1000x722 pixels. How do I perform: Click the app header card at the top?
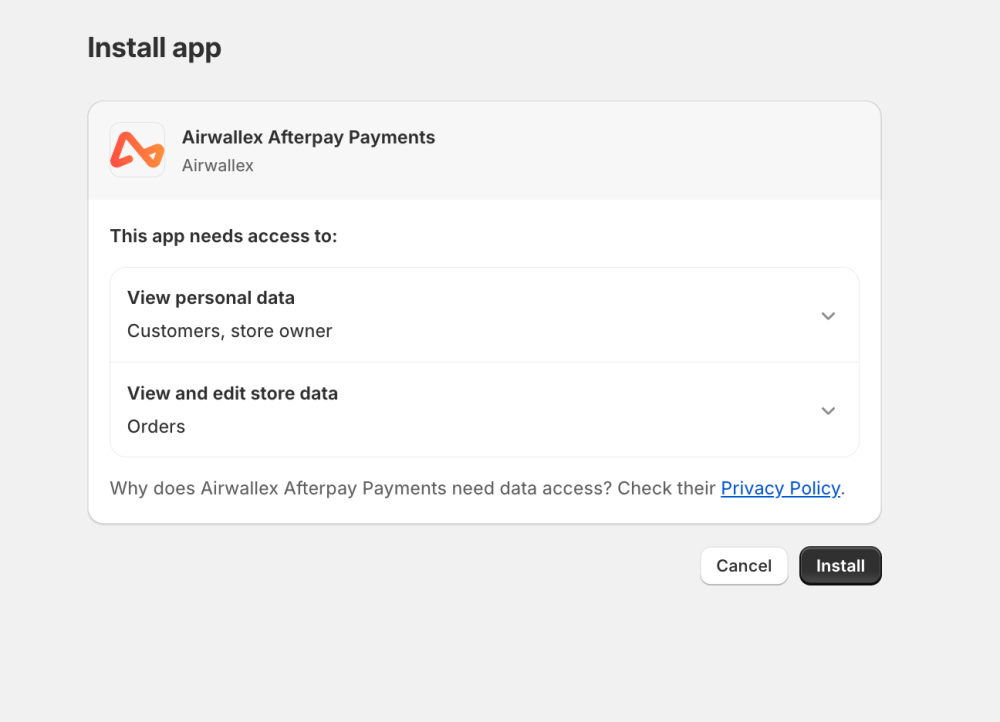point(484,150)
